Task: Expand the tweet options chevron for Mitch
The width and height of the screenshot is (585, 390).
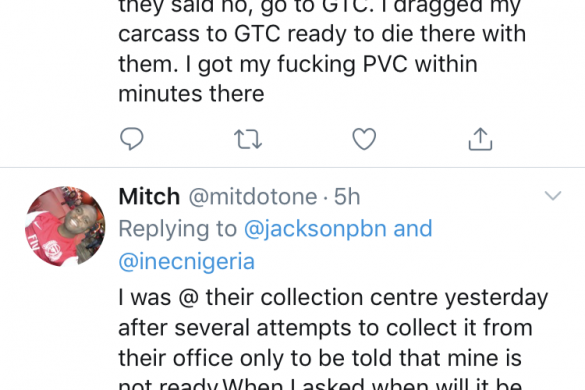Action: point(553,196)
